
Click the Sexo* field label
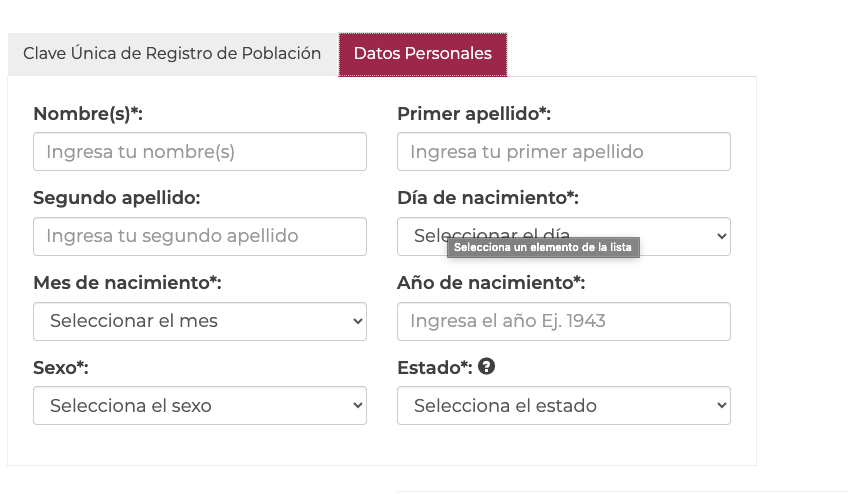tap(61, 368)
